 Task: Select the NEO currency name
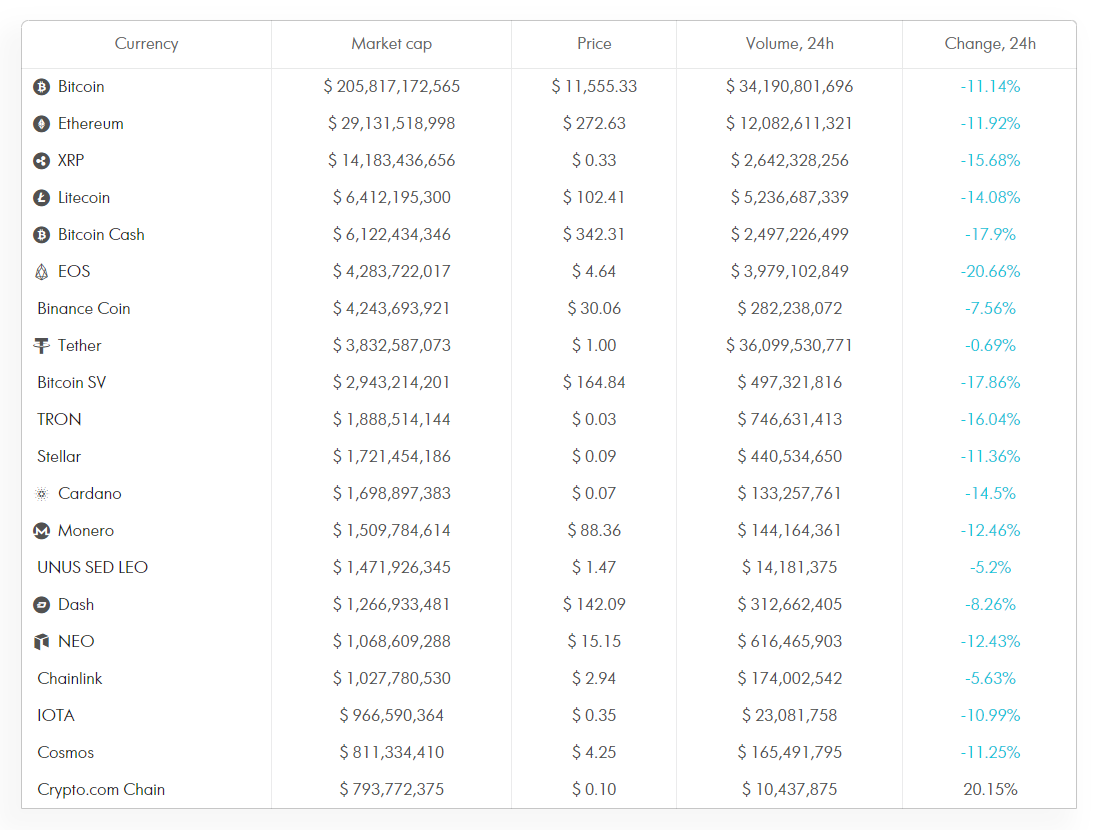click(76, 642)
